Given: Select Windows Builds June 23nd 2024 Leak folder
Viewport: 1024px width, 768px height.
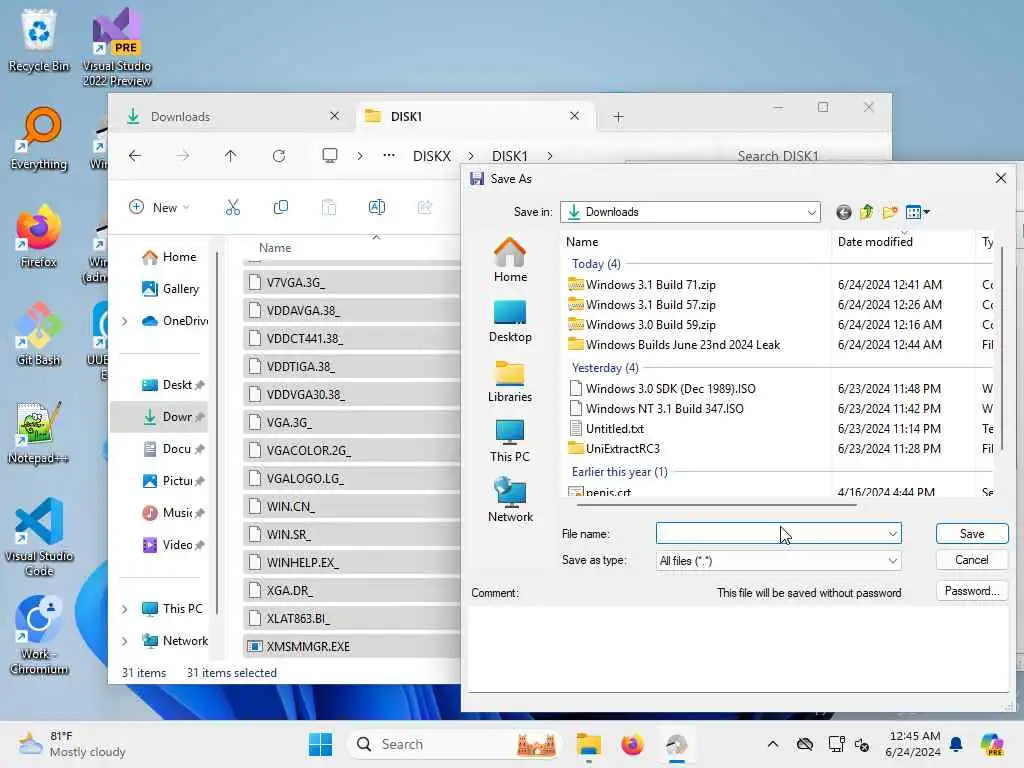Looking at the screenshot, I should click(x=682, y=345).
